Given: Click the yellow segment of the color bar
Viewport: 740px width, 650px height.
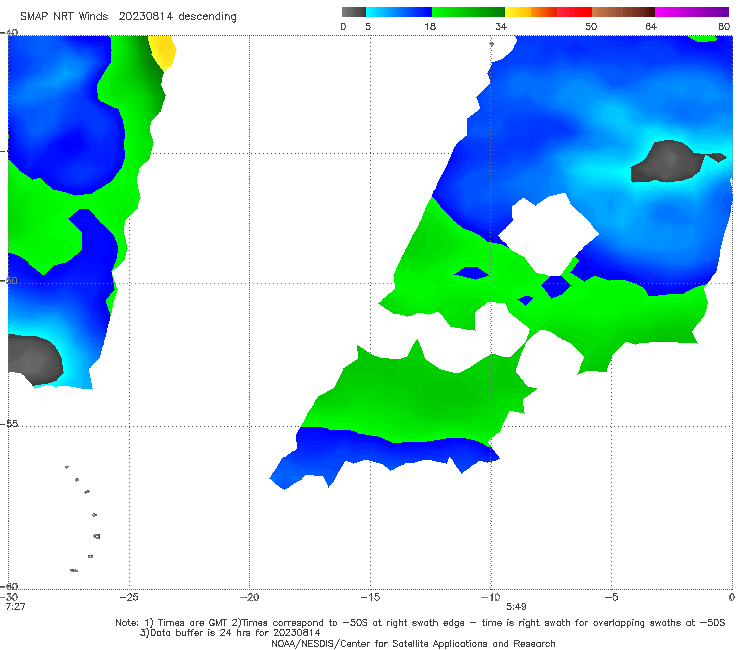Looking at the screenshot, I should 518,12.
